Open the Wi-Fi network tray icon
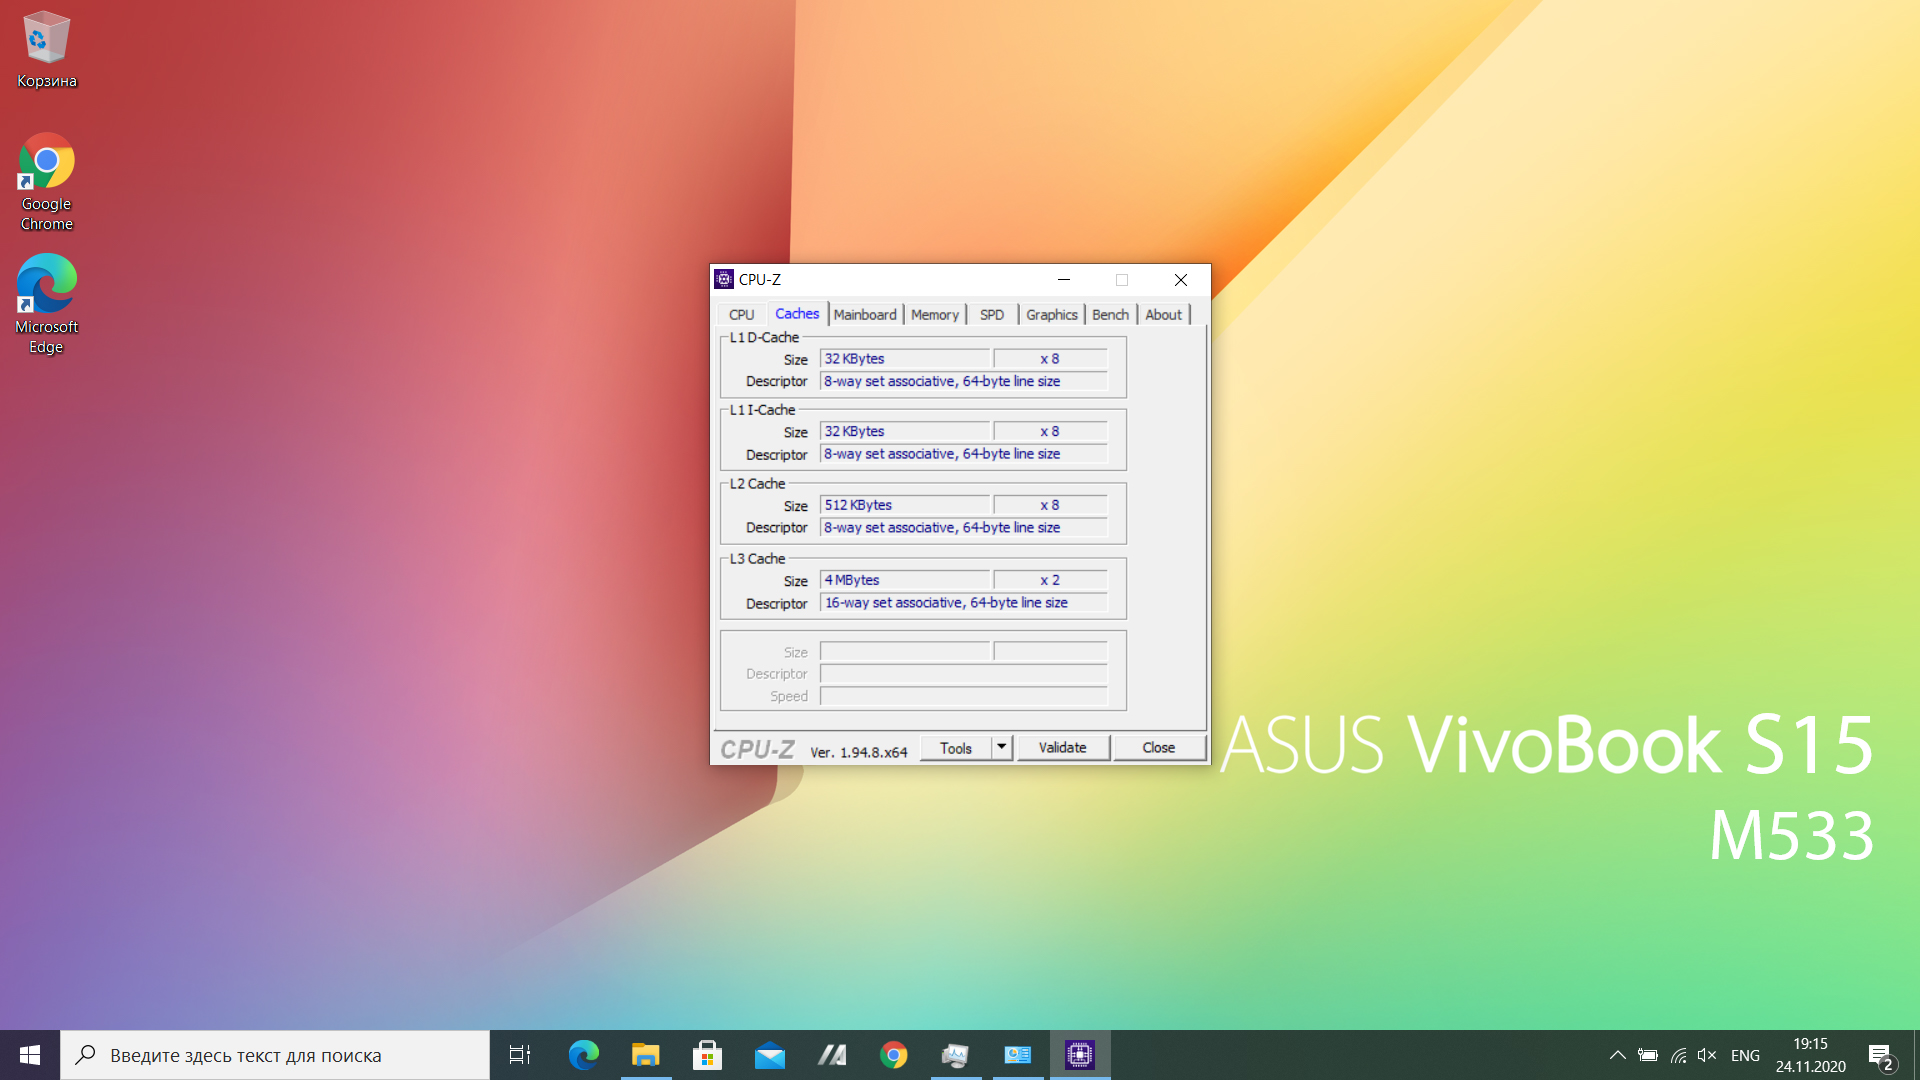1920x1080 pixels. point(1678,1055)
